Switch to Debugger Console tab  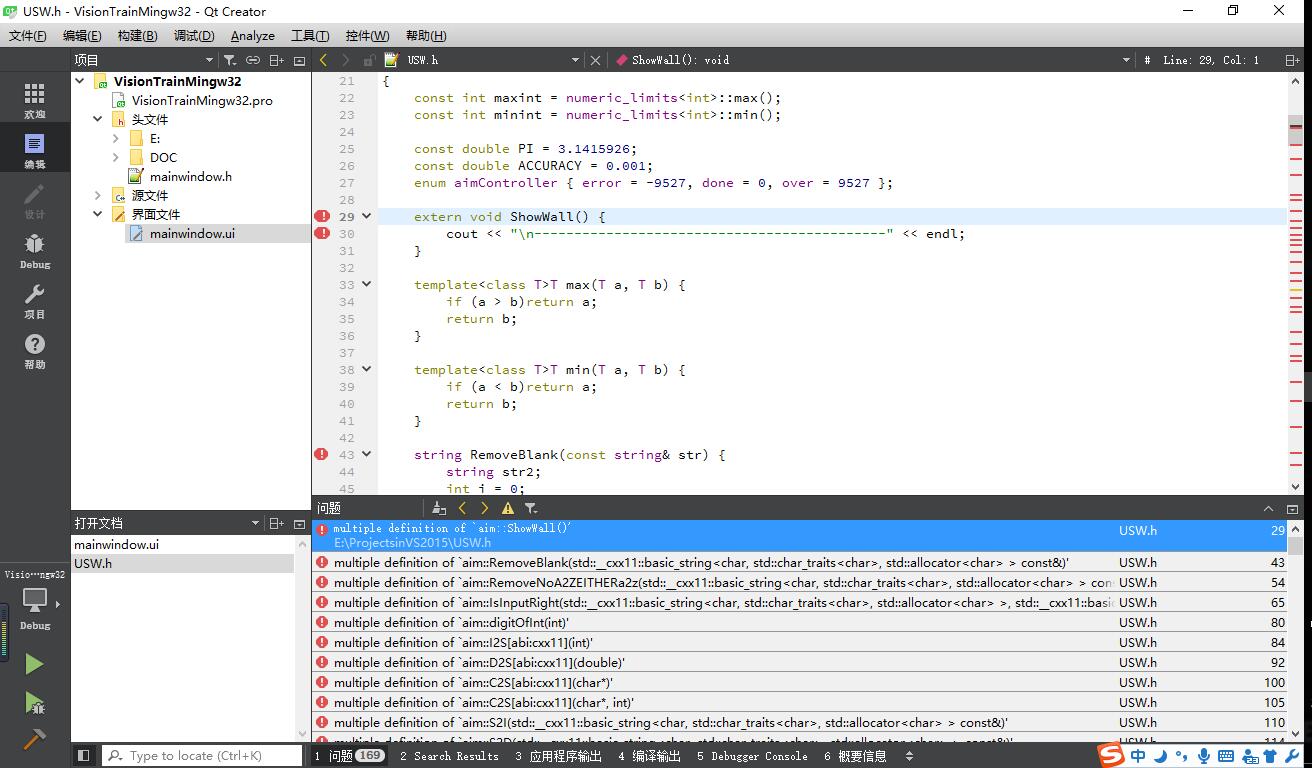click(752, 756)
